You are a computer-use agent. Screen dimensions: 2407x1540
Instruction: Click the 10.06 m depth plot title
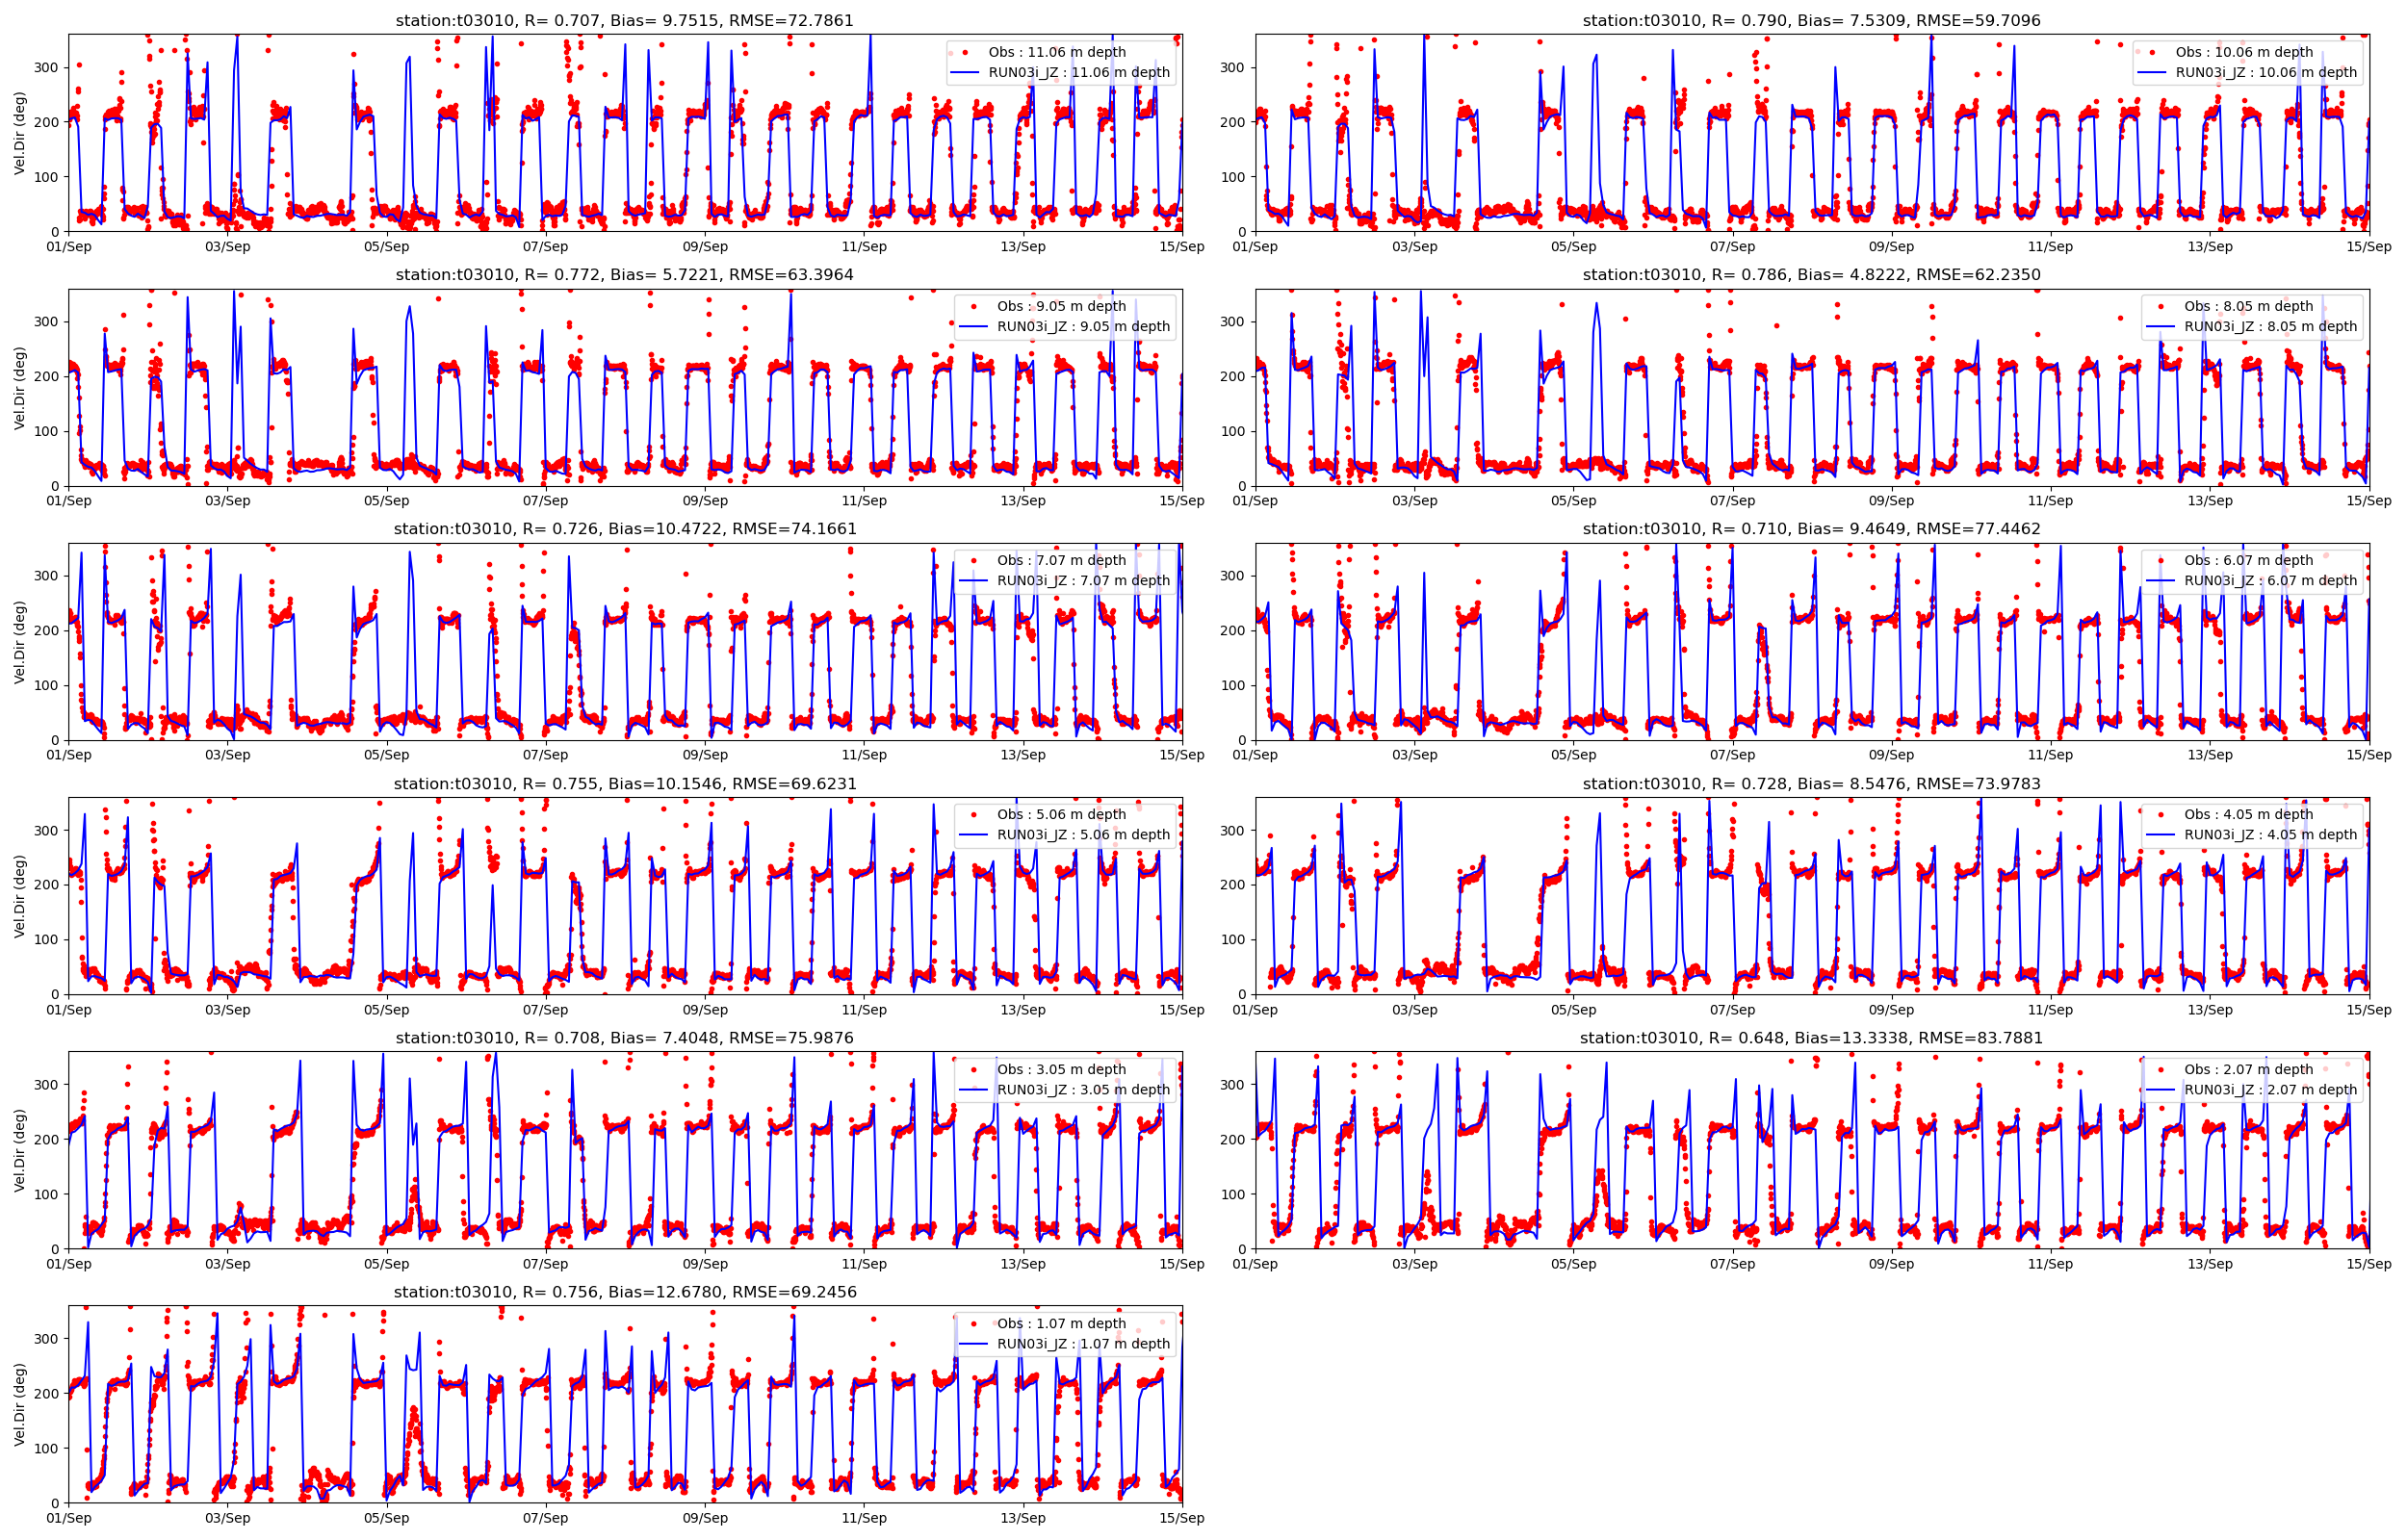[1811, 20]
